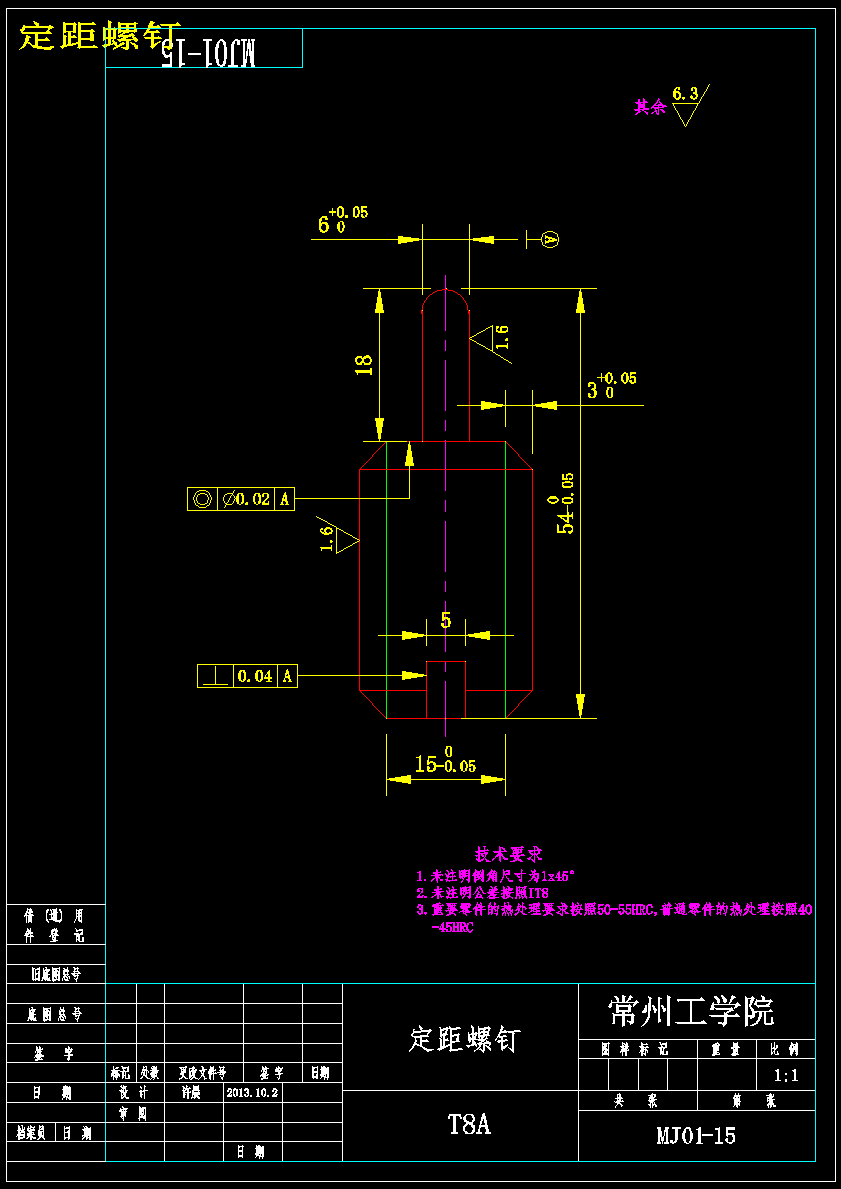Viewport: 841px width, 1189px height.
Task: Click the 更改文件号 column header
Action: coord(203,1073)
